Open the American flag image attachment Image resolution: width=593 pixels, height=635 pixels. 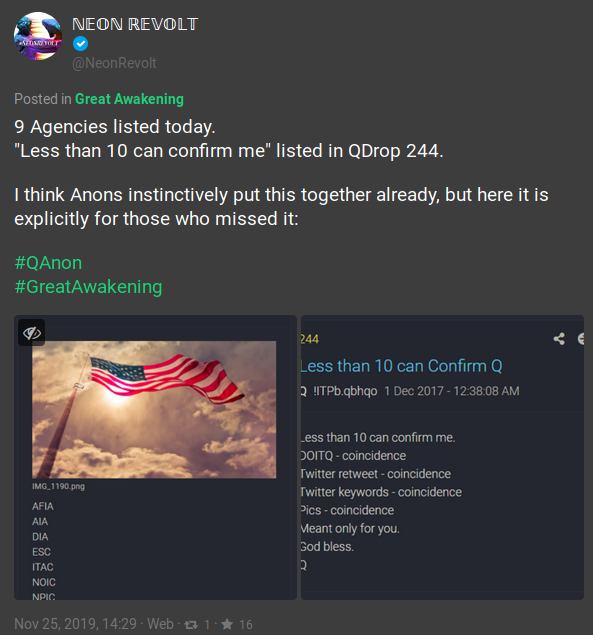tap(154, 409)
